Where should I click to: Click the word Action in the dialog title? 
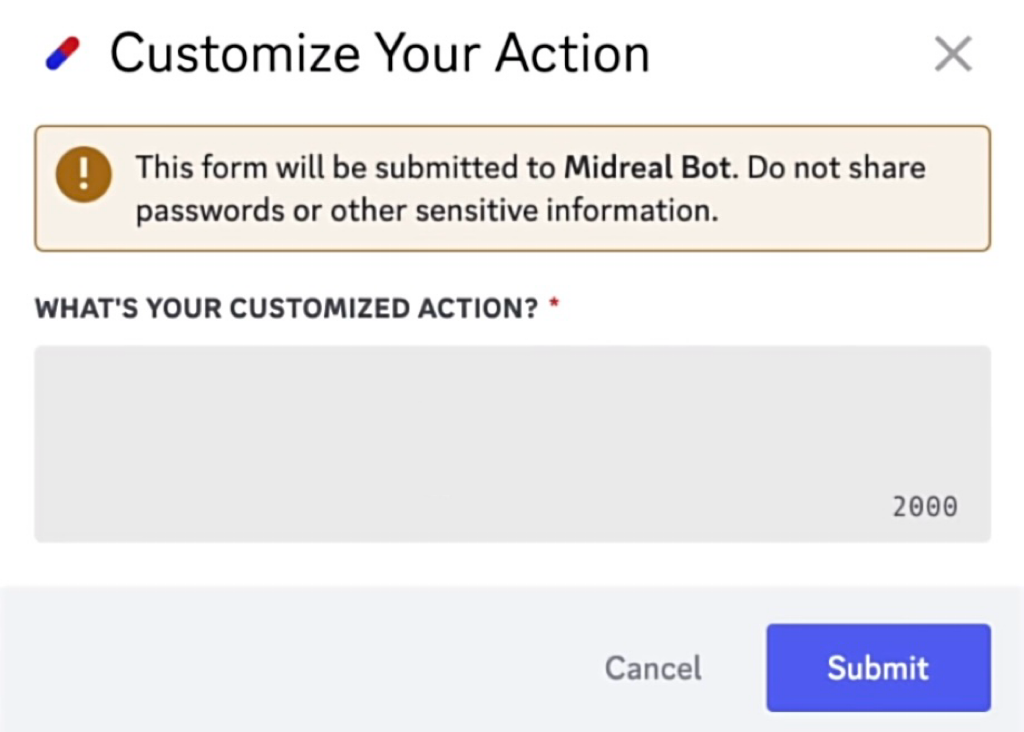pos(573,54)
